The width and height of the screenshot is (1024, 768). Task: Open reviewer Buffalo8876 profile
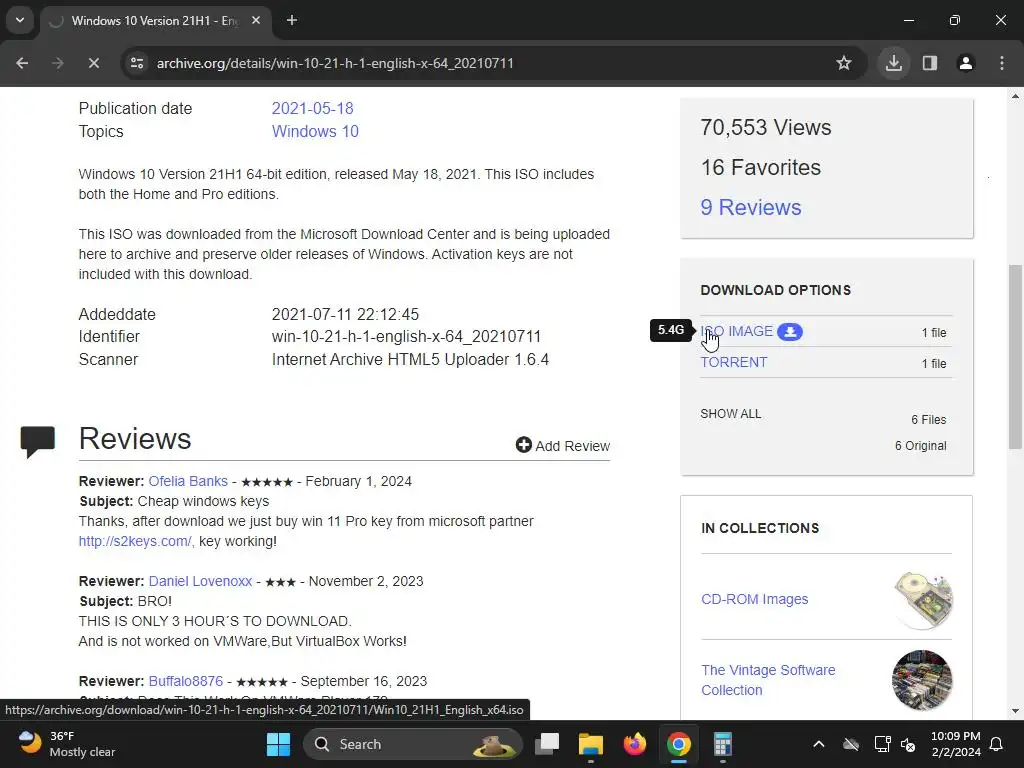point(185,681)
